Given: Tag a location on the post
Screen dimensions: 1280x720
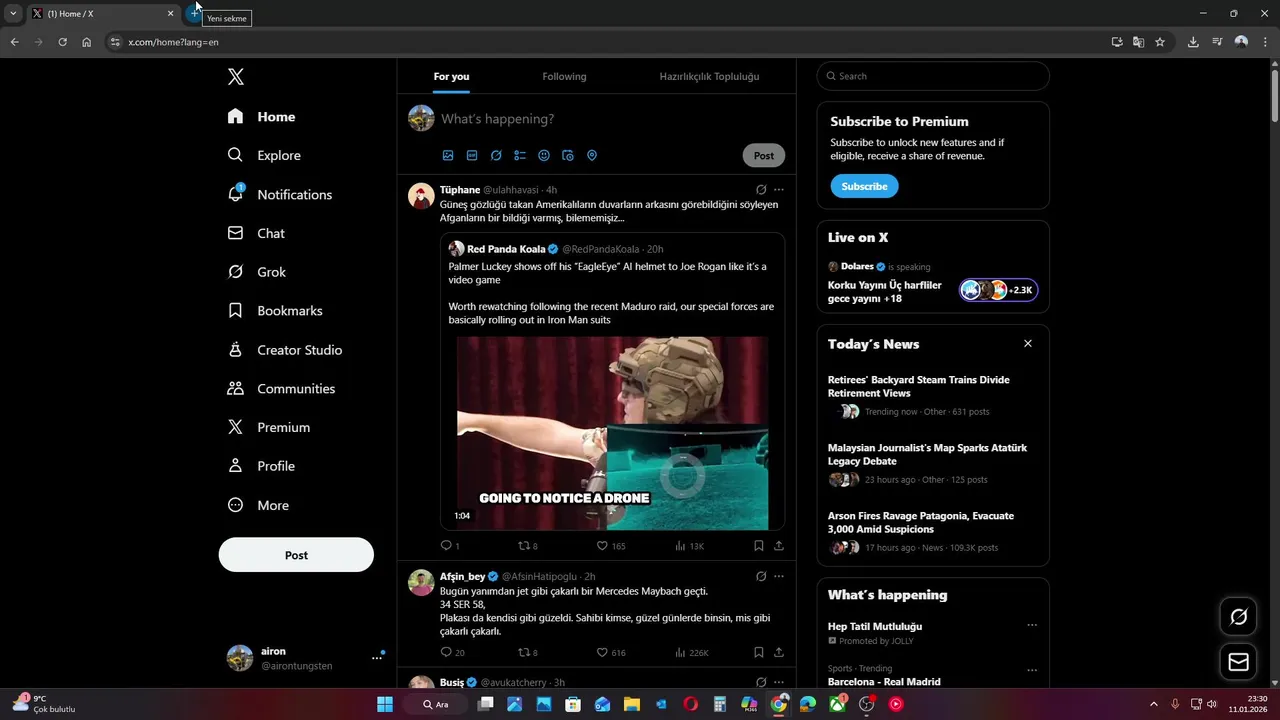Looking at the screenshot, I should pos(592,156).
